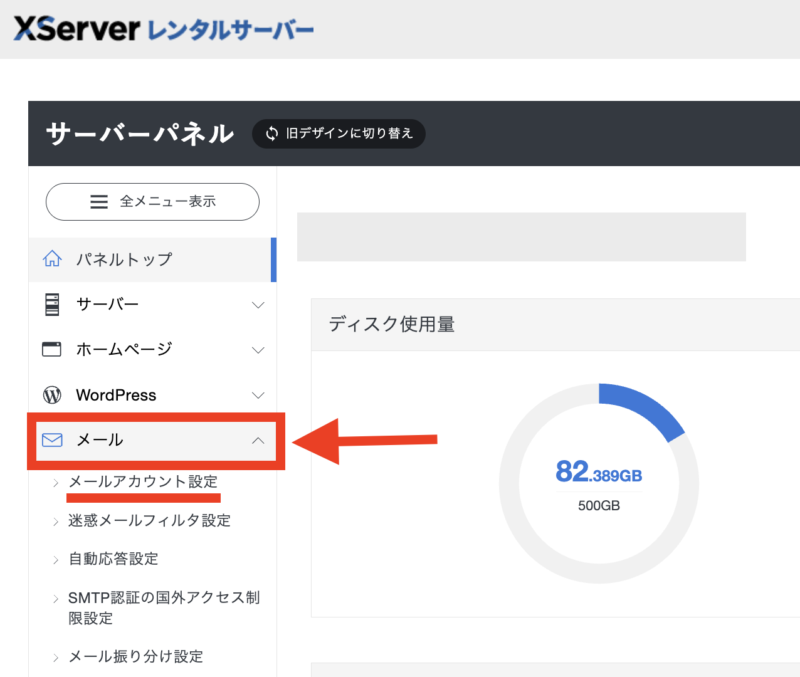Click the hamburger icon on 全メニュー表示
The image size is (800, 677).
pyautogui.click(x=99, y=201)
